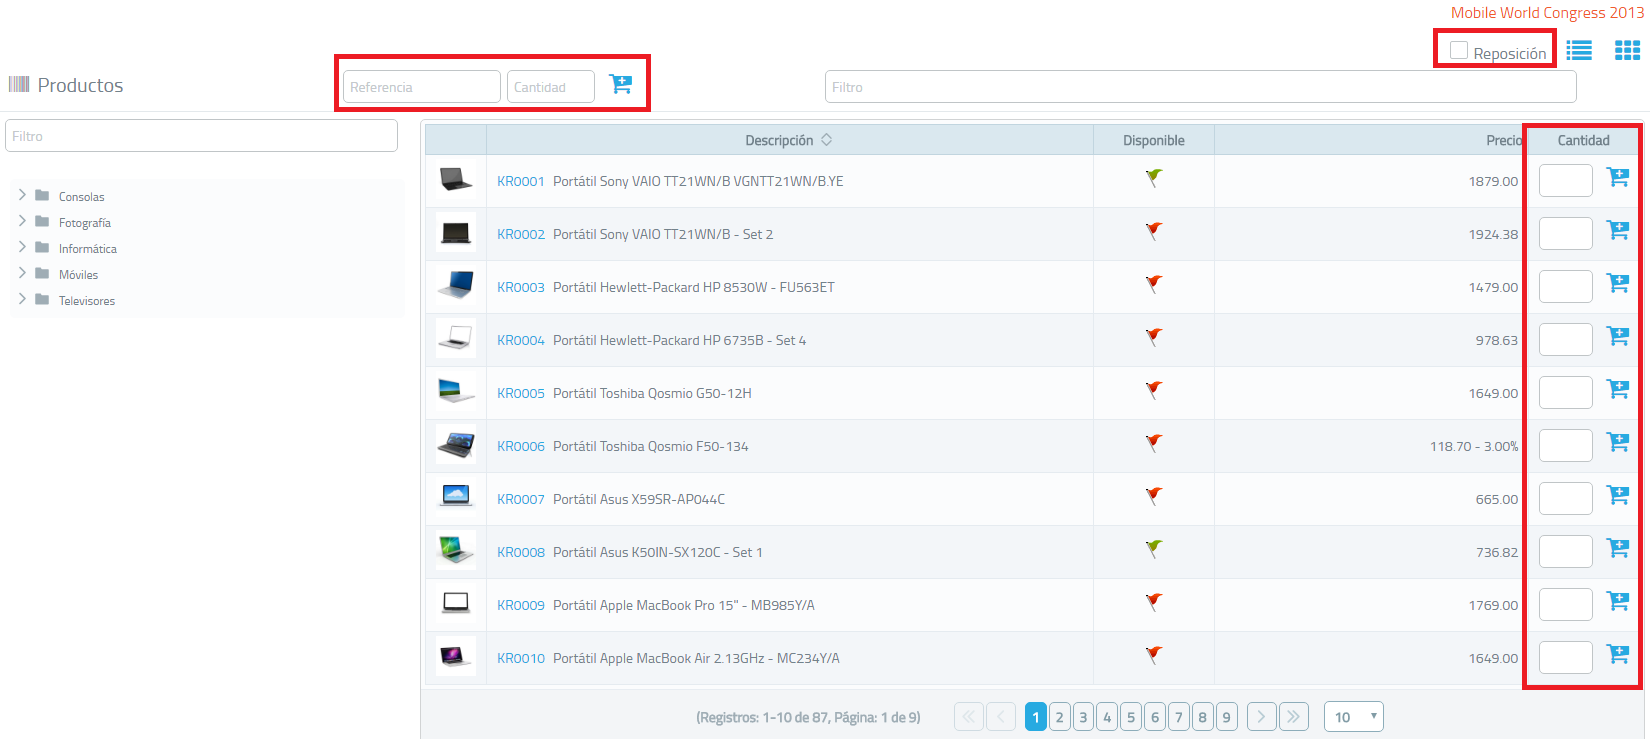Click pagination record summary text
1650x746 pixels.
click(x=808, y=717)
